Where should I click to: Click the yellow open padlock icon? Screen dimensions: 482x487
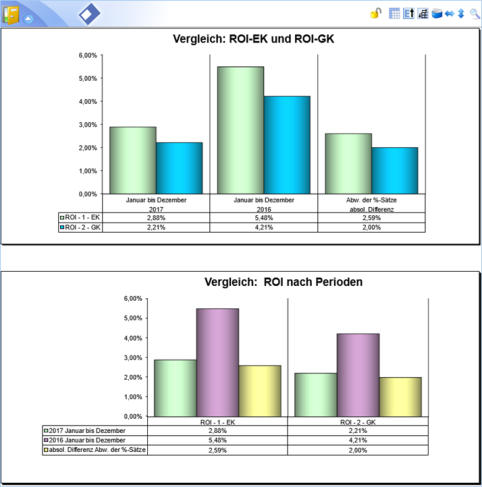(376, 13)
